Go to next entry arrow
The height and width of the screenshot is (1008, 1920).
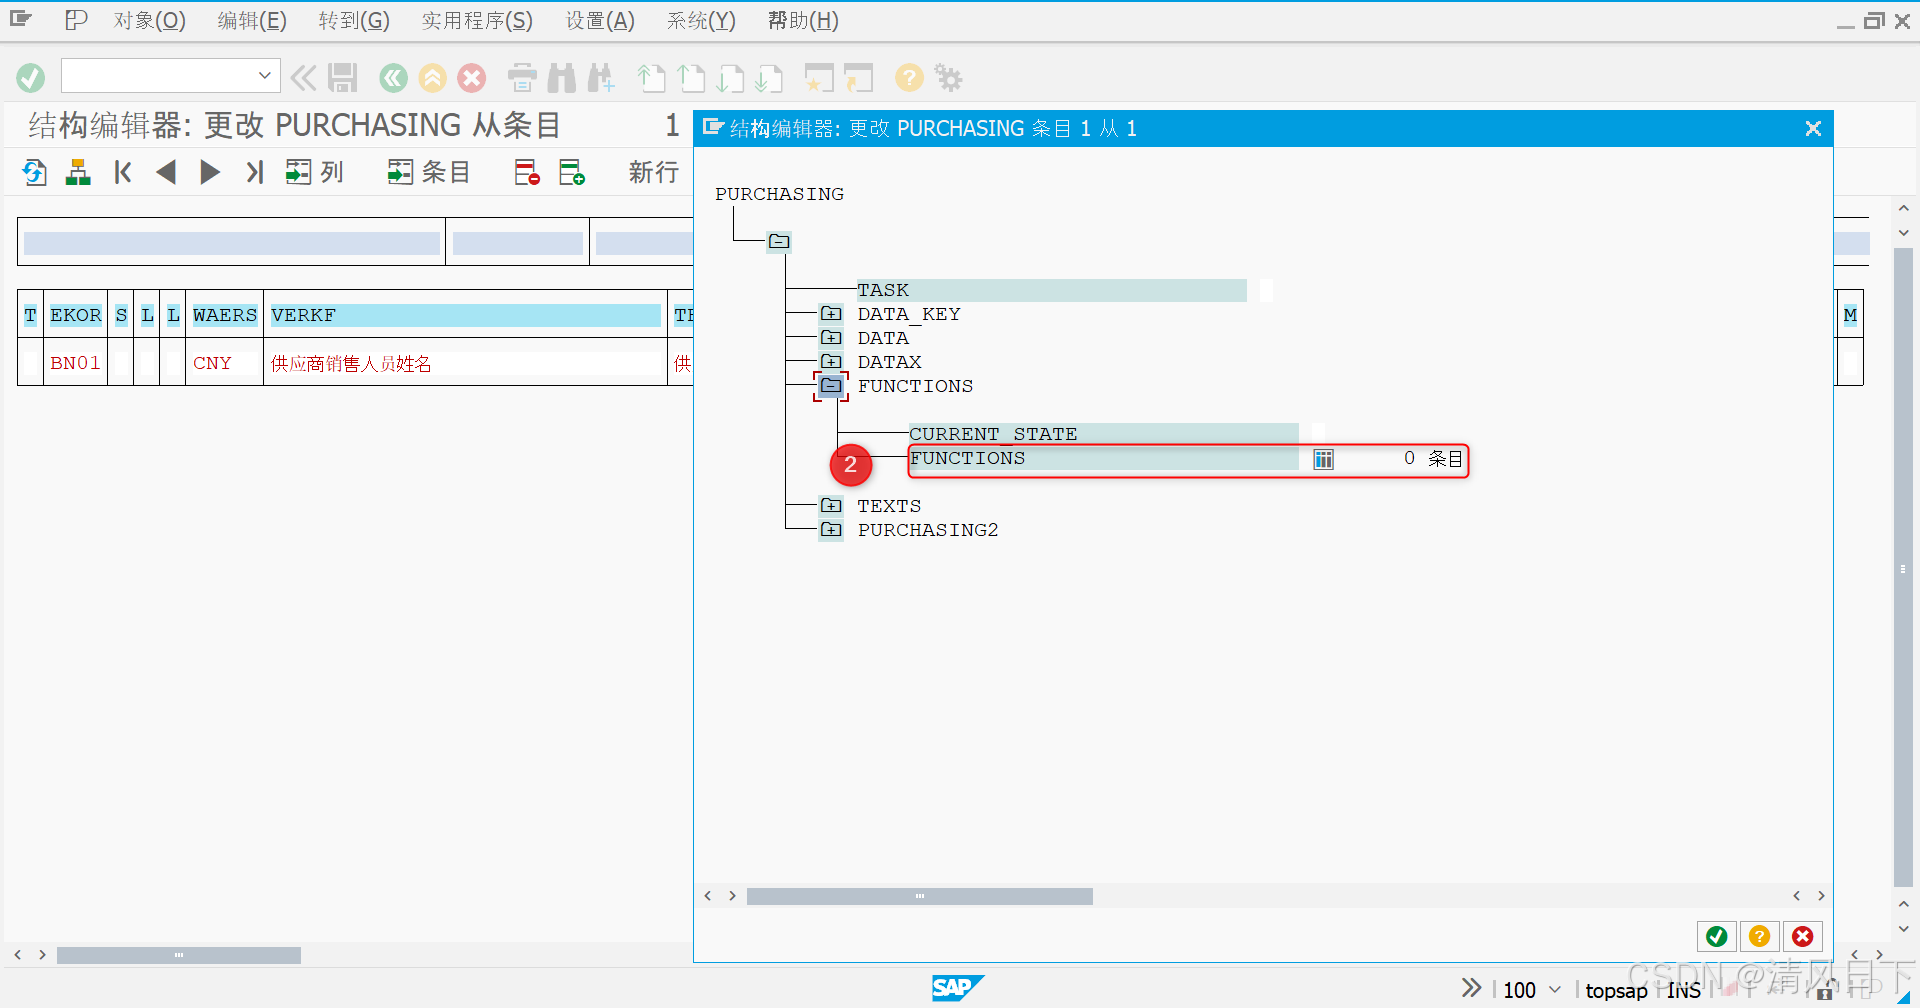pos(210,172)
